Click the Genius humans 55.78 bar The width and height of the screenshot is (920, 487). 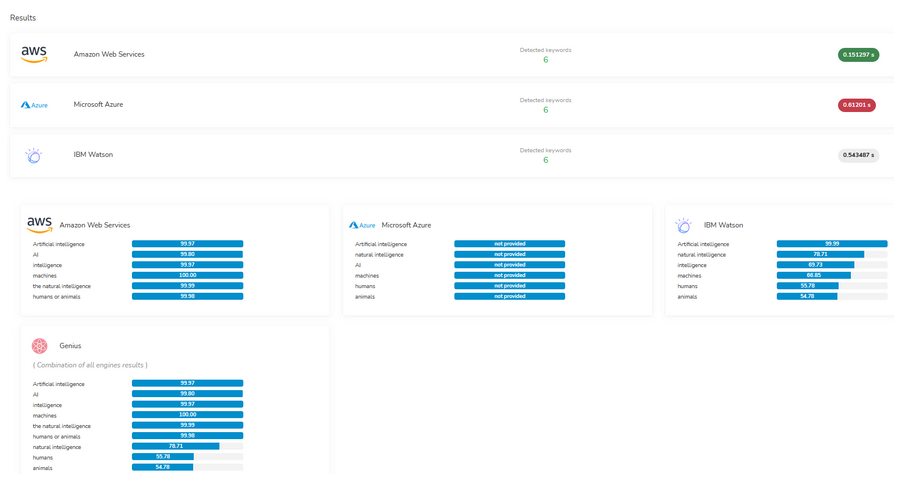coord(187,457)
